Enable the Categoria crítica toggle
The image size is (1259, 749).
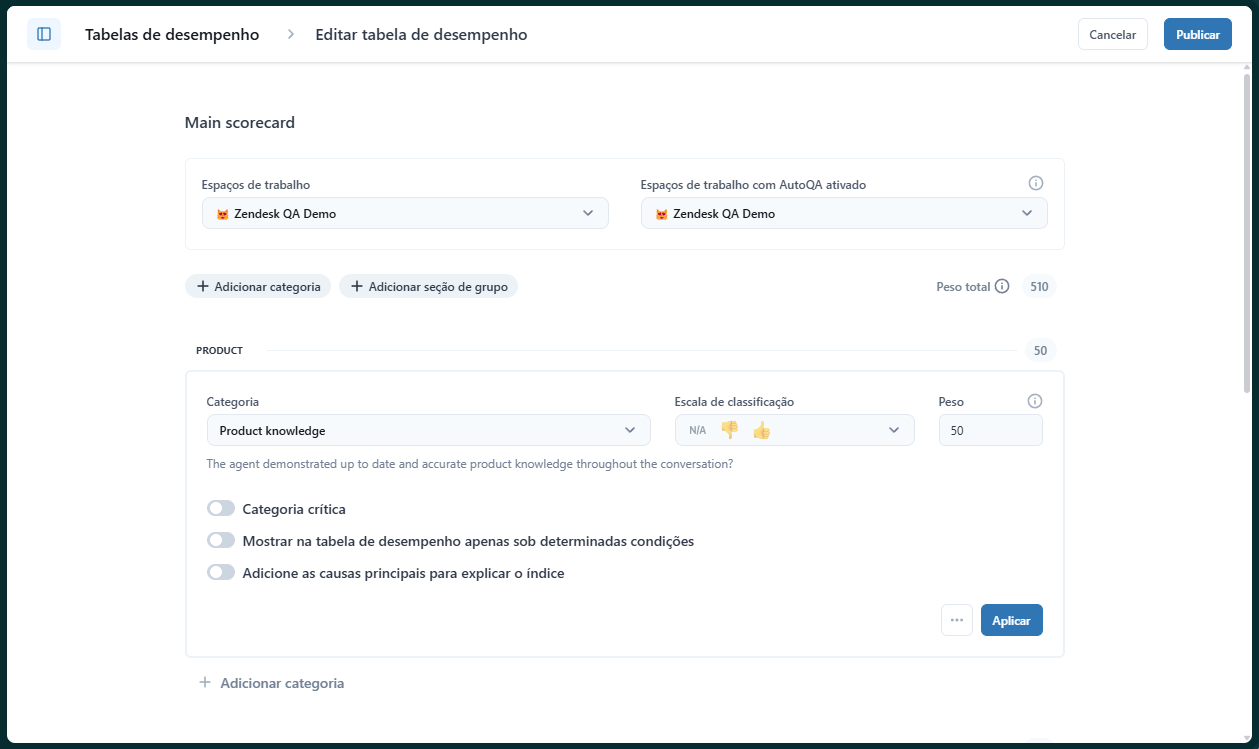[x=221, y=509]
